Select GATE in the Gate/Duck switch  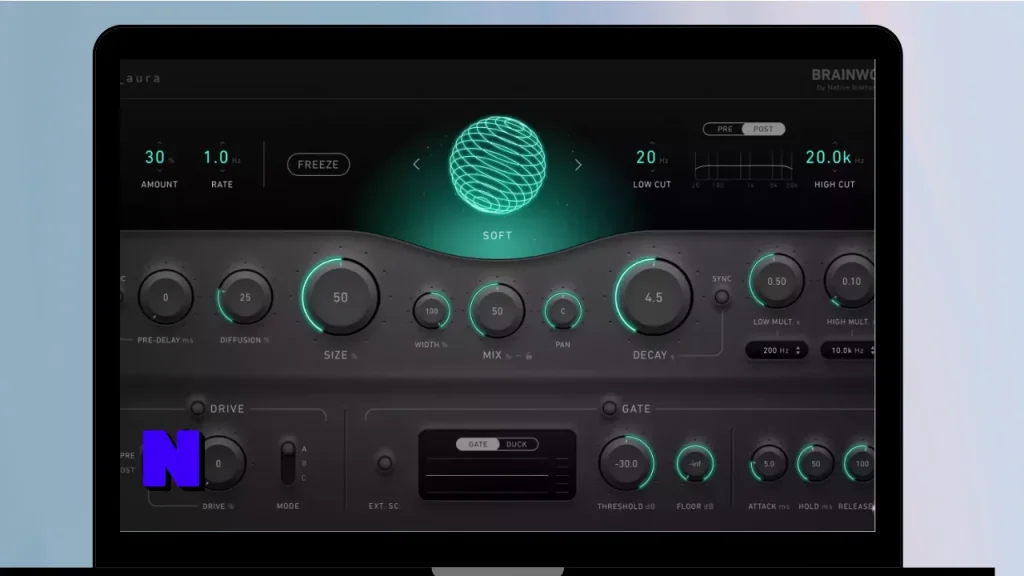(477, 444)
